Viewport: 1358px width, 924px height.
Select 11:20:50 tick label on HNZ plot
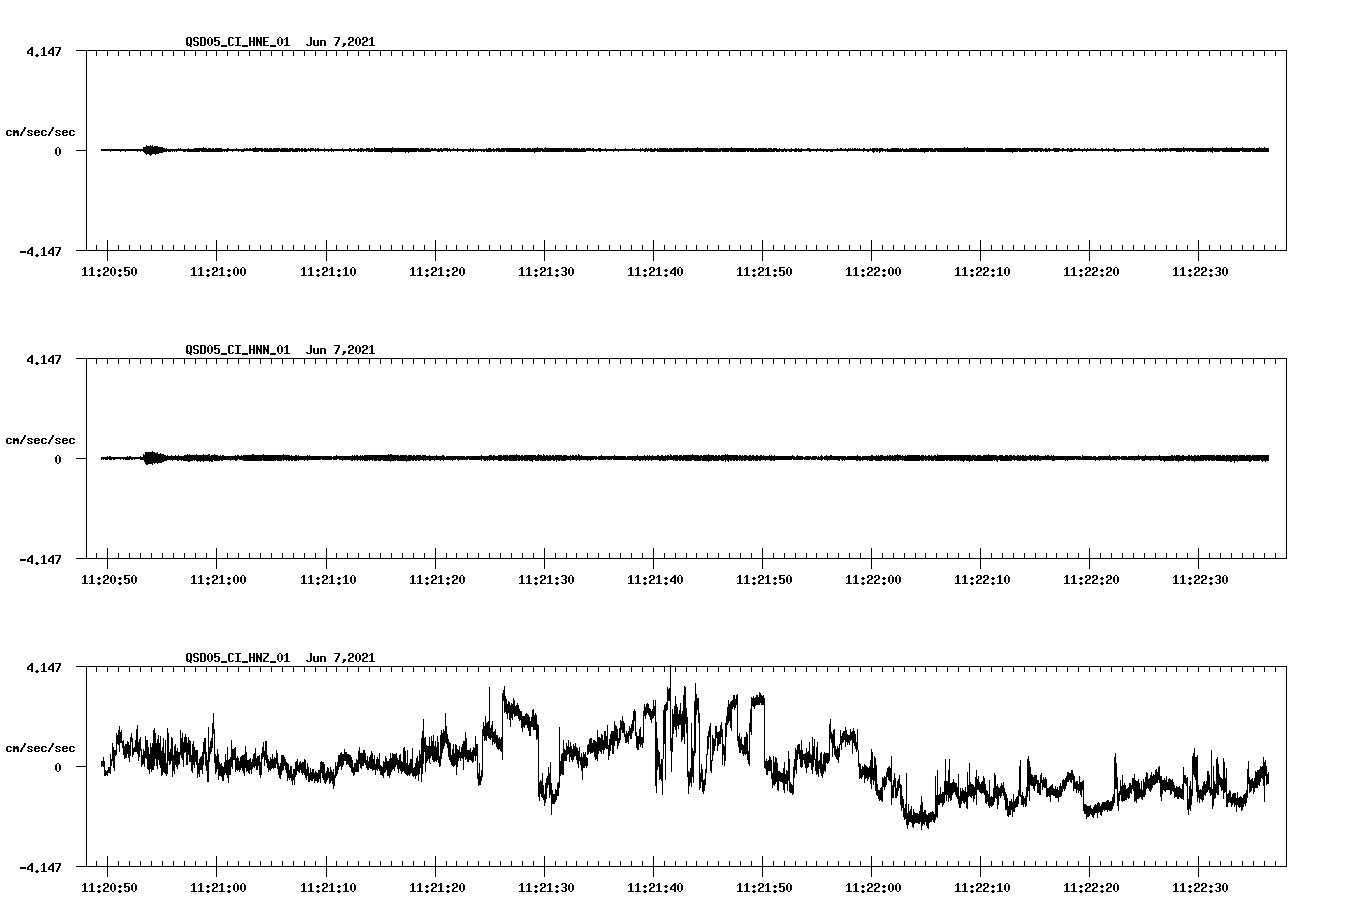(108, 888)
